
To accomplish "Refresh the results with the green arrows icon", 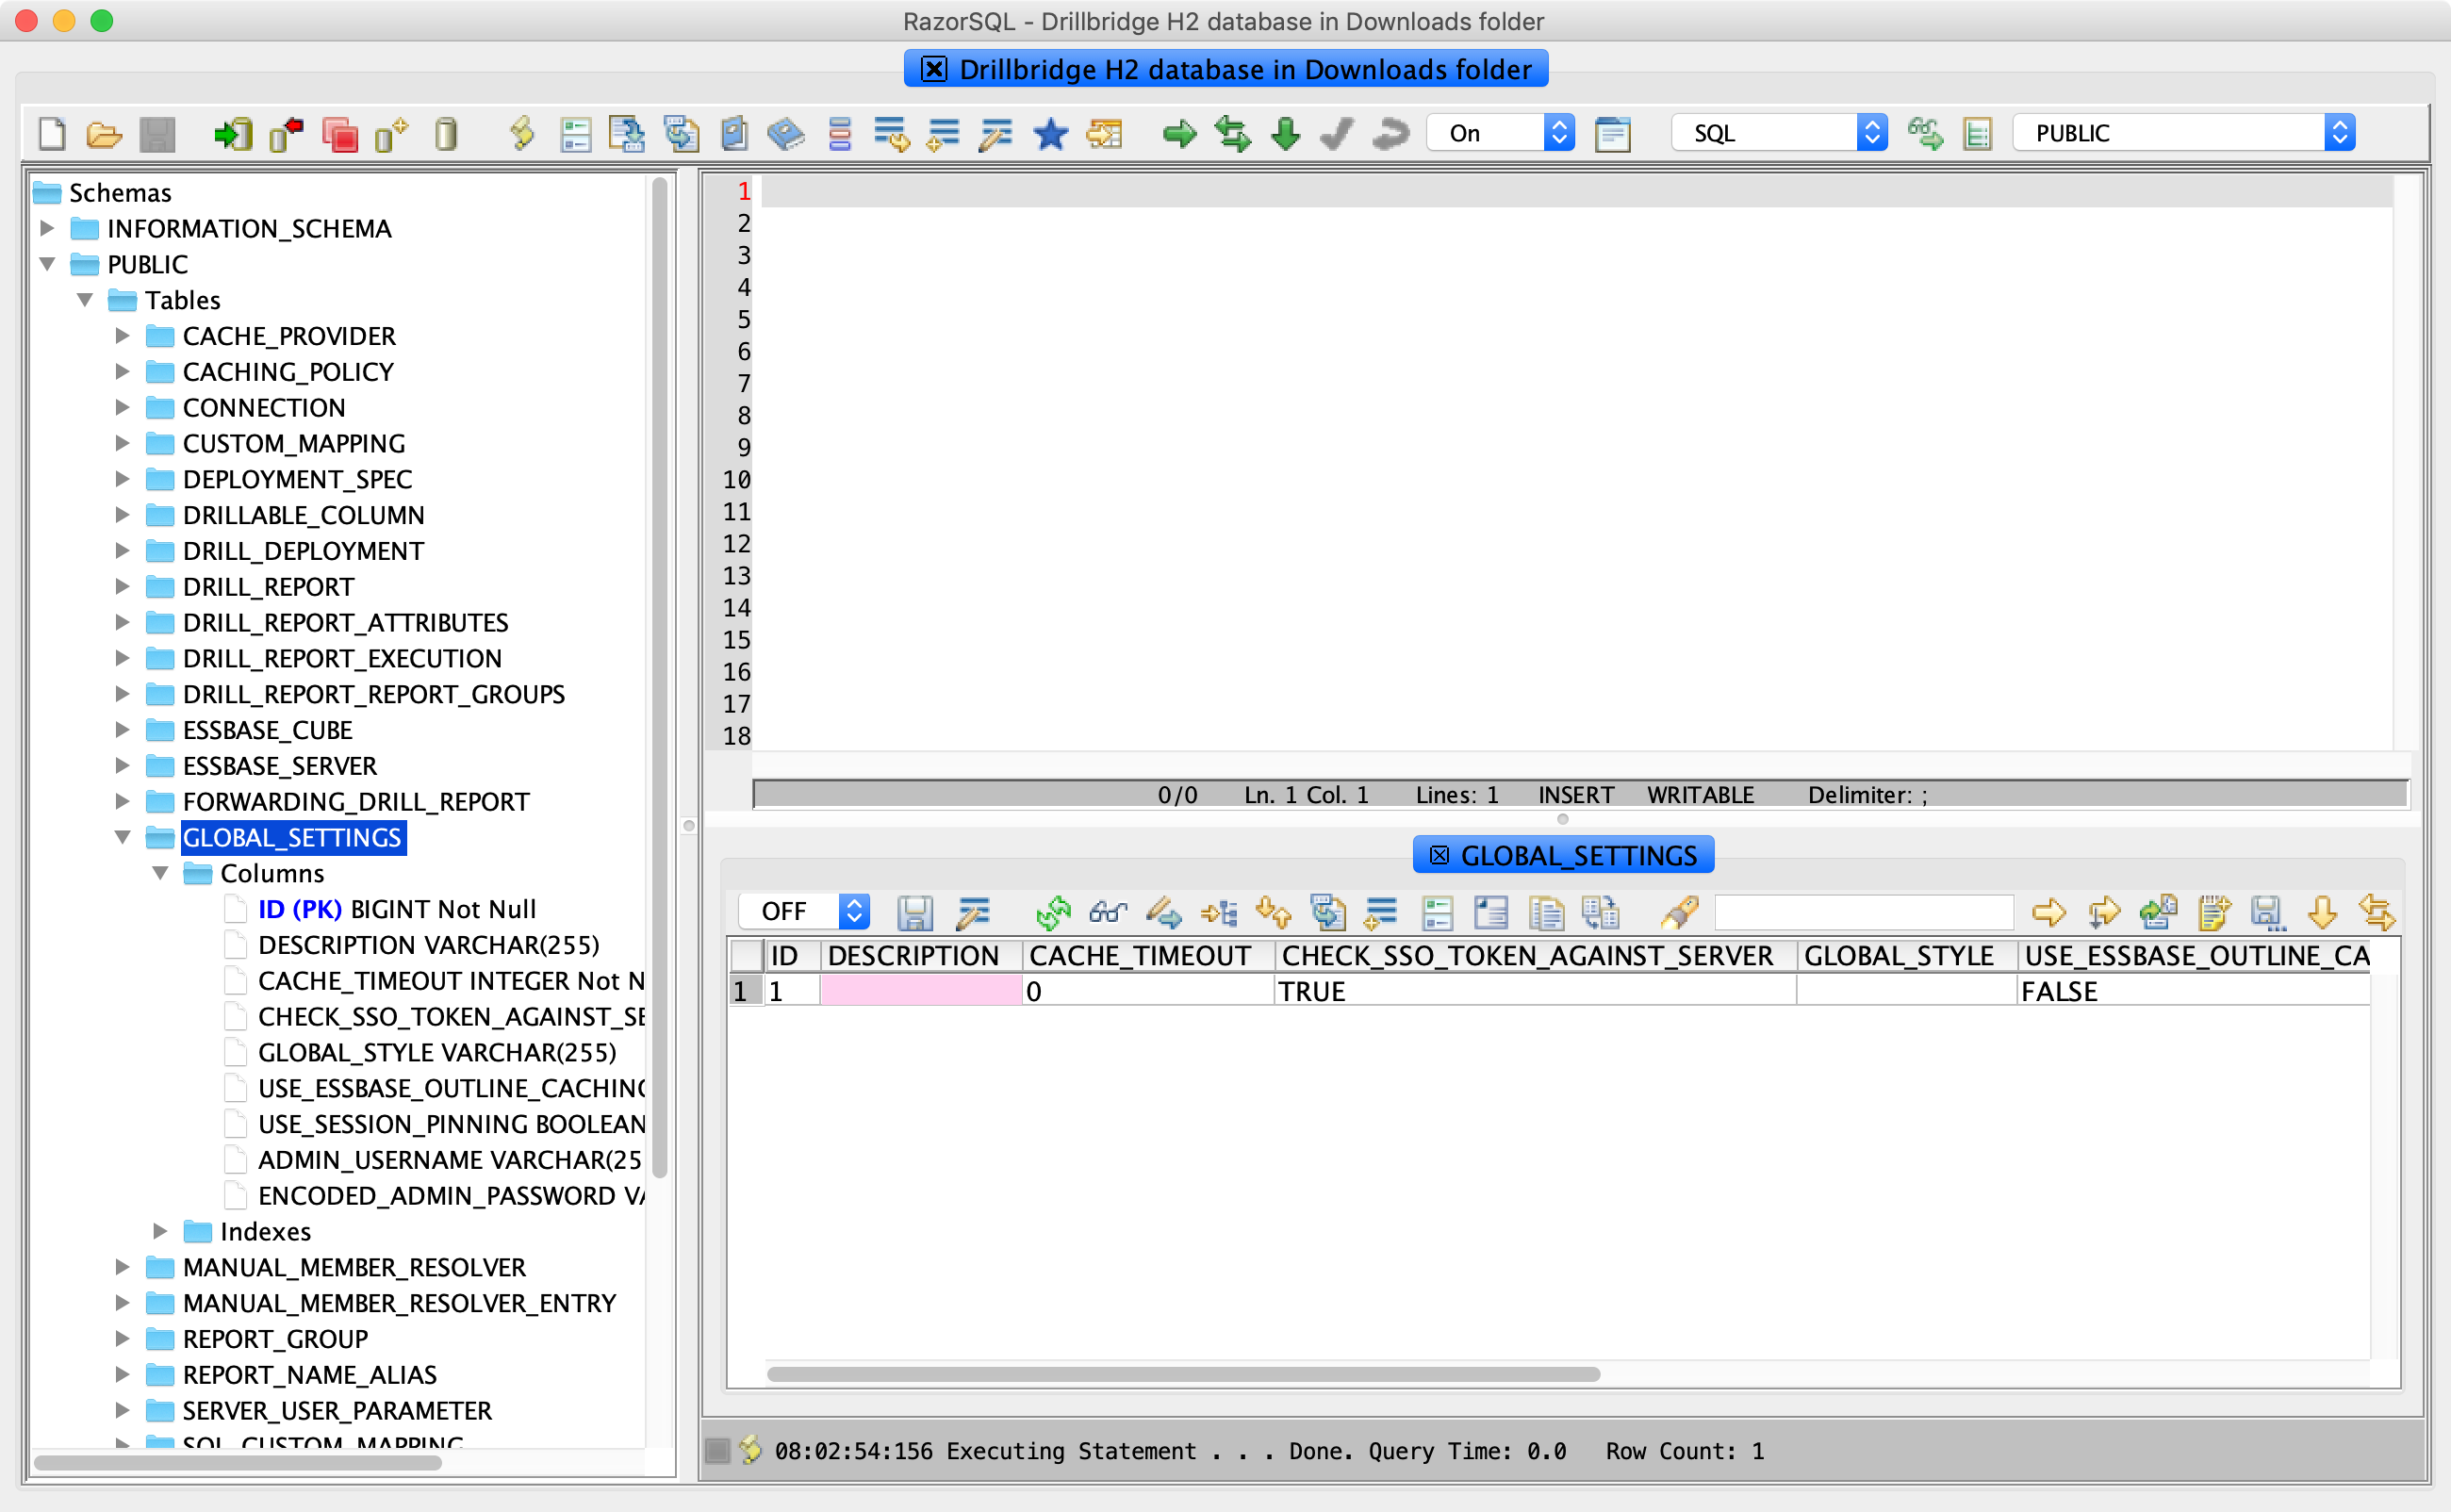I will [1054, 912].
